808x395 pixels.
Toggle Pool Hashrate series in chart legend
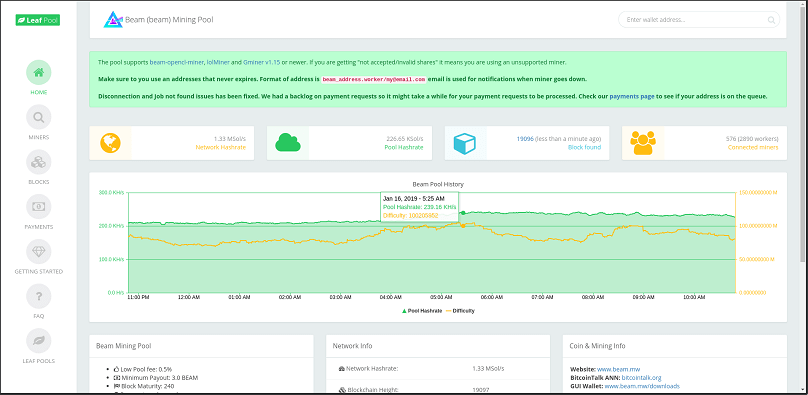(421, 311)
